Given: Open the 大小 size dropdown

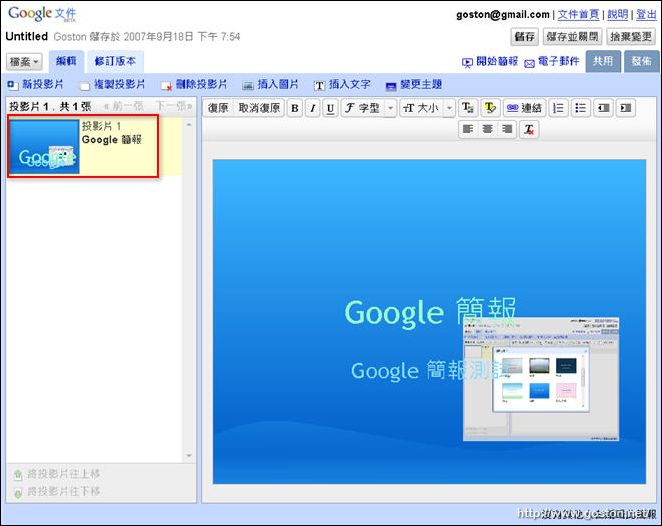Looking at the screenshot, I should pos(427,108).
